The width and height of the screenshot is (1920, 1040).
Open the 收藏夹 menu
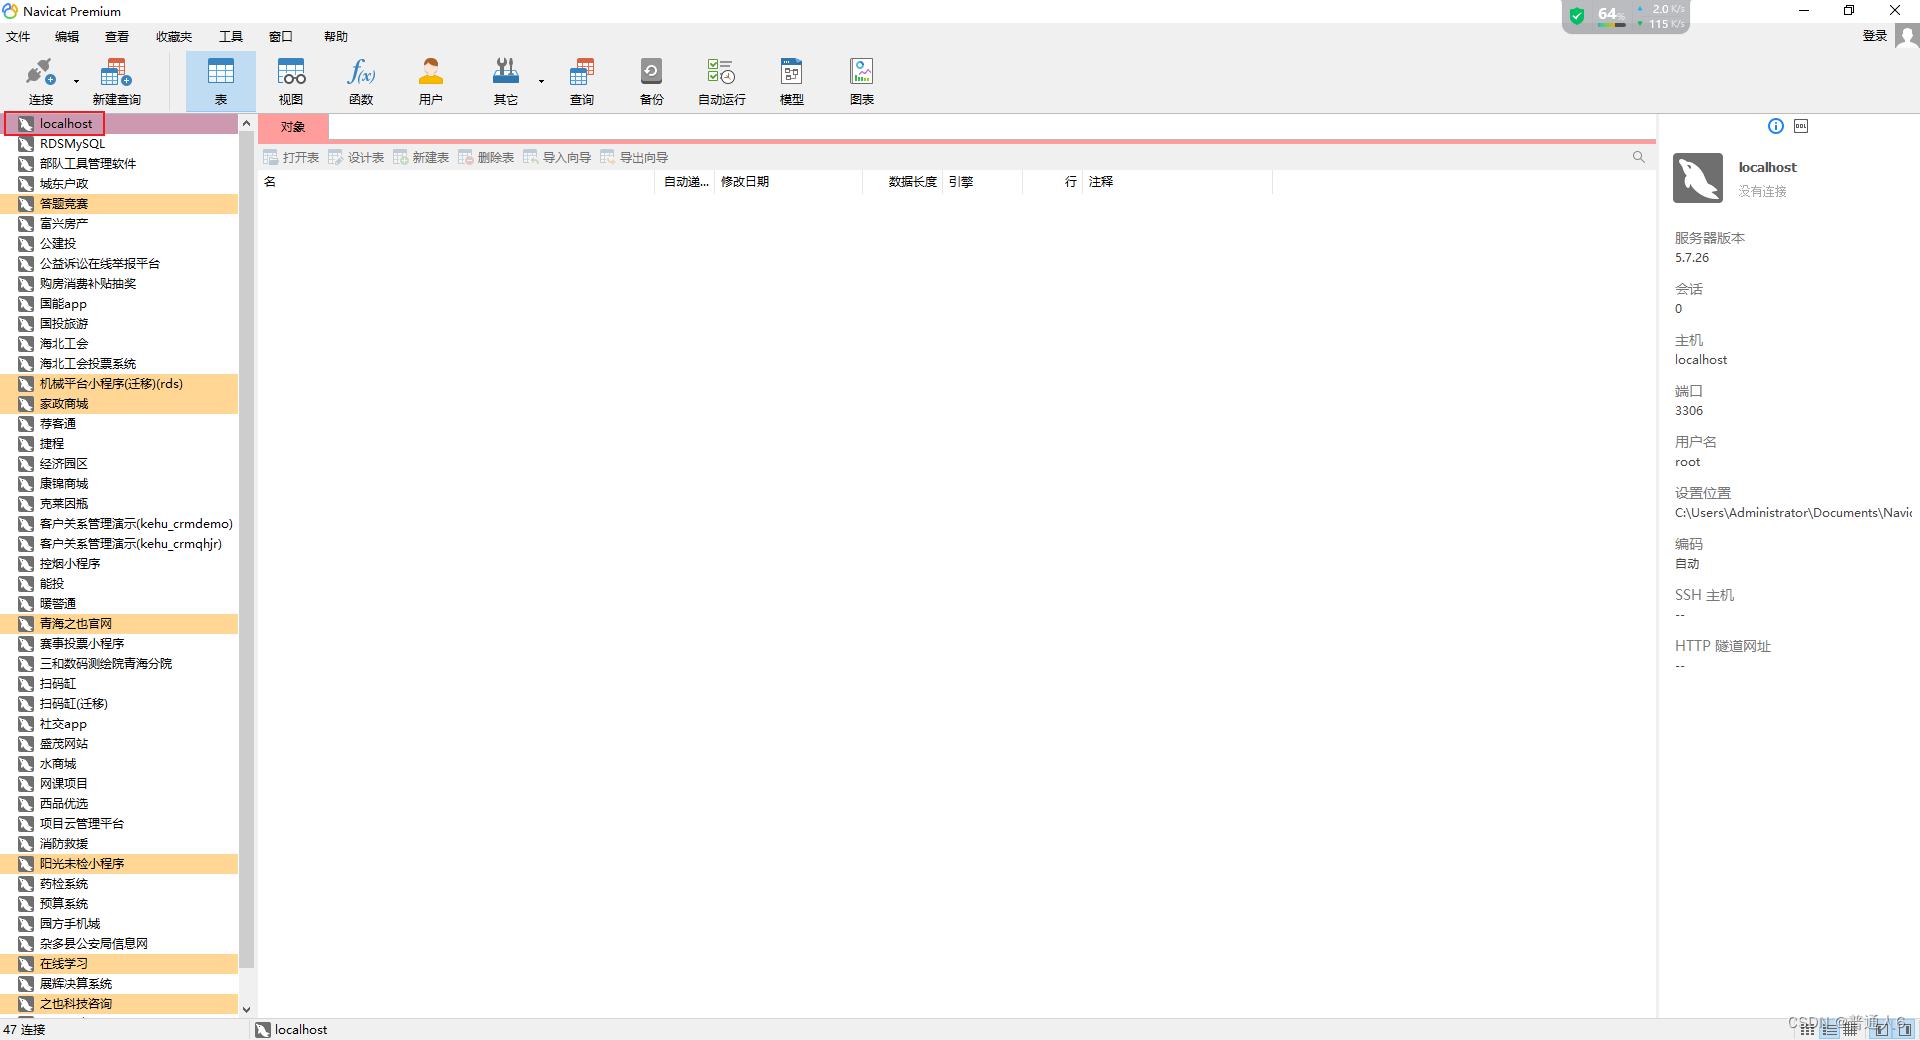(x=174, y=37)
